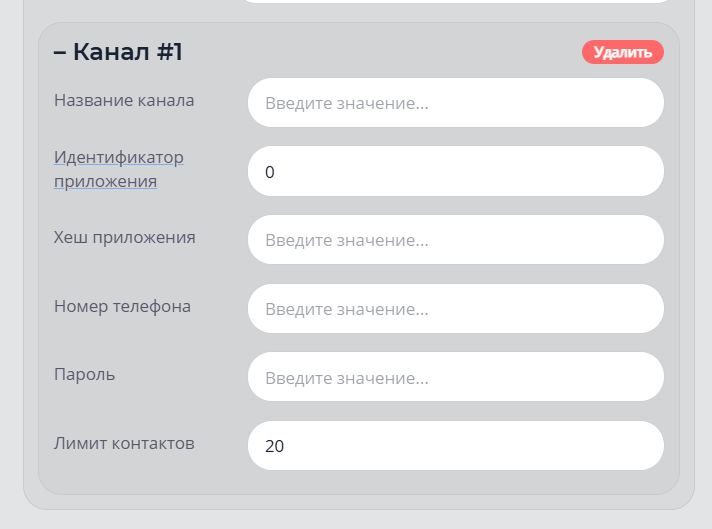The image size is (712, 529).
Task: Click the 20 value in contacts limit field
Action: pyautogui.click(x=274, y=446)
